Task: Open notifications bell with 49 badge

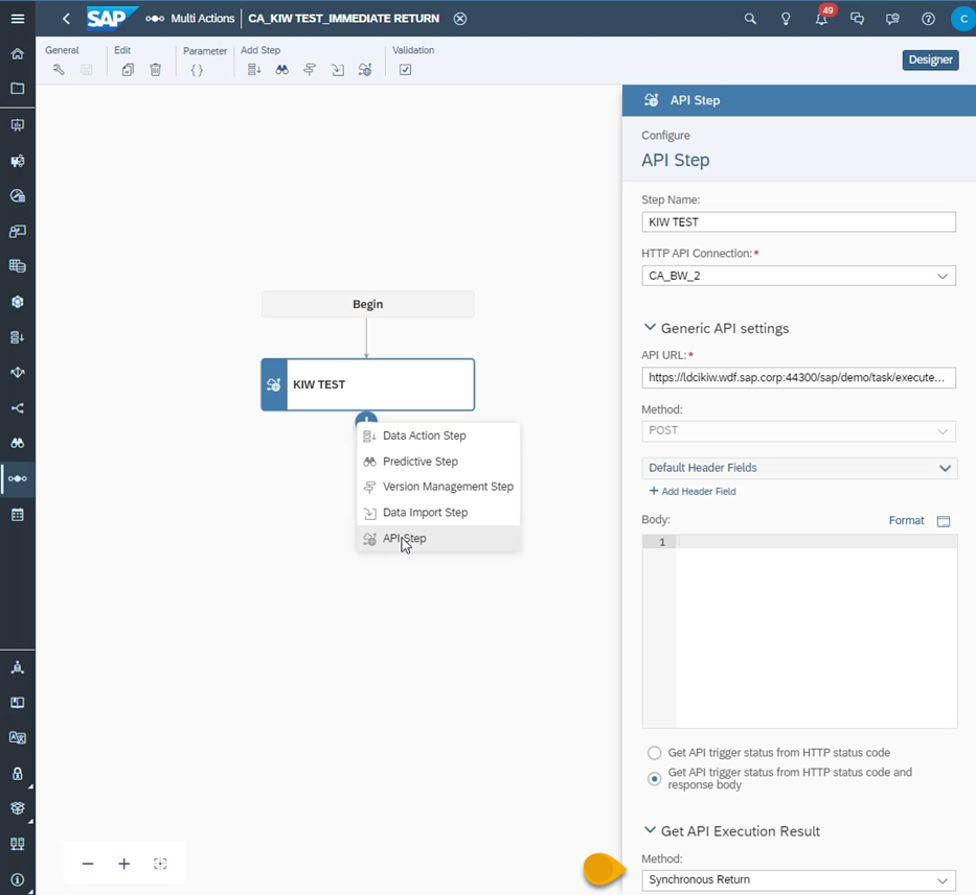Action: point(822,19)
